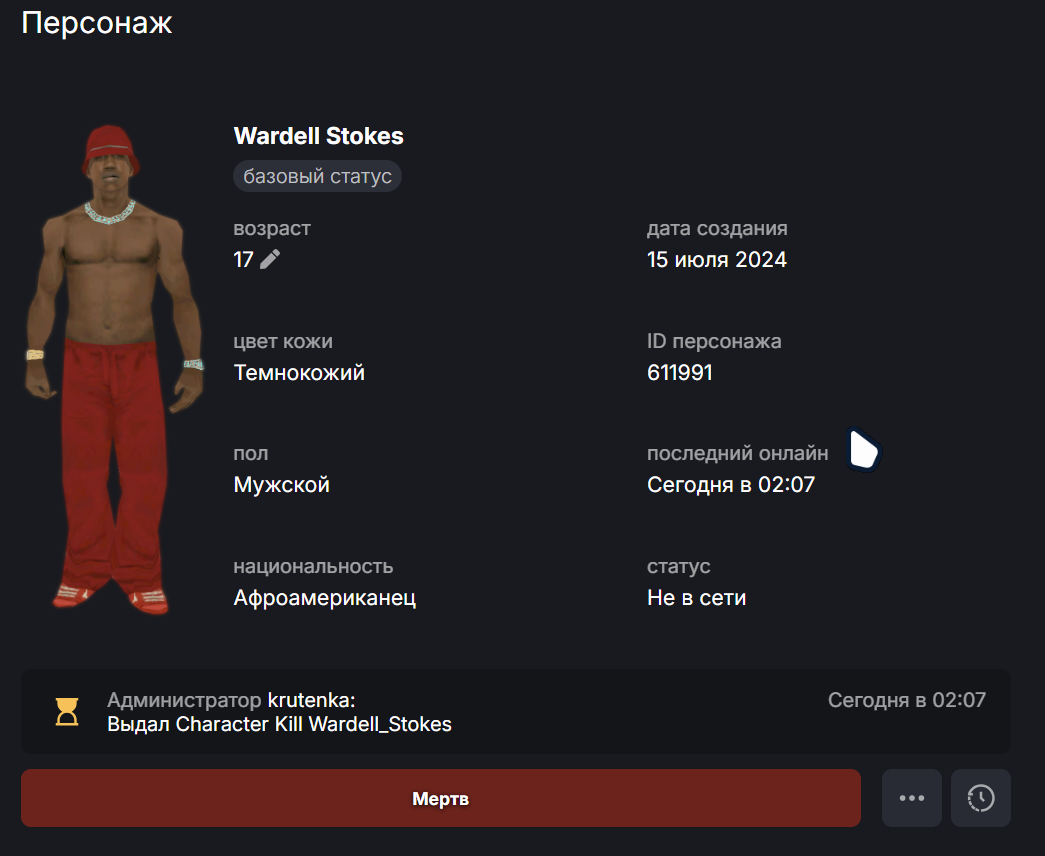Click the Персонаж page heading

pyautogui.click(x=97, y=23)
